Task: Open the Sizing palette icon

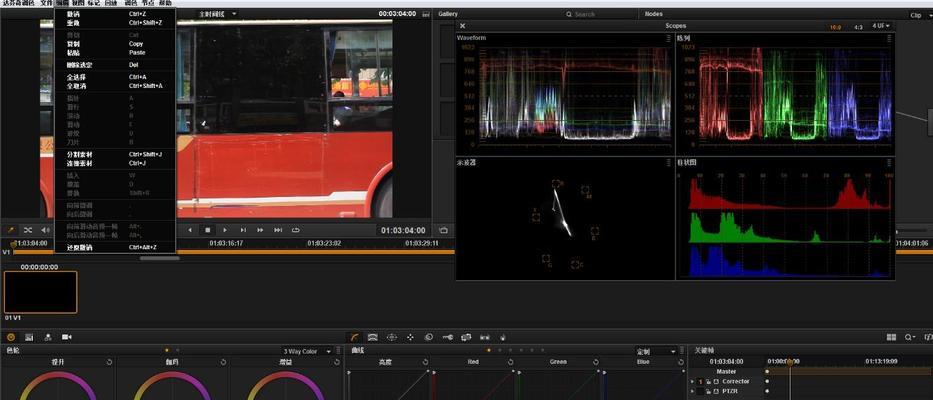Action: (x=466, y=337)
